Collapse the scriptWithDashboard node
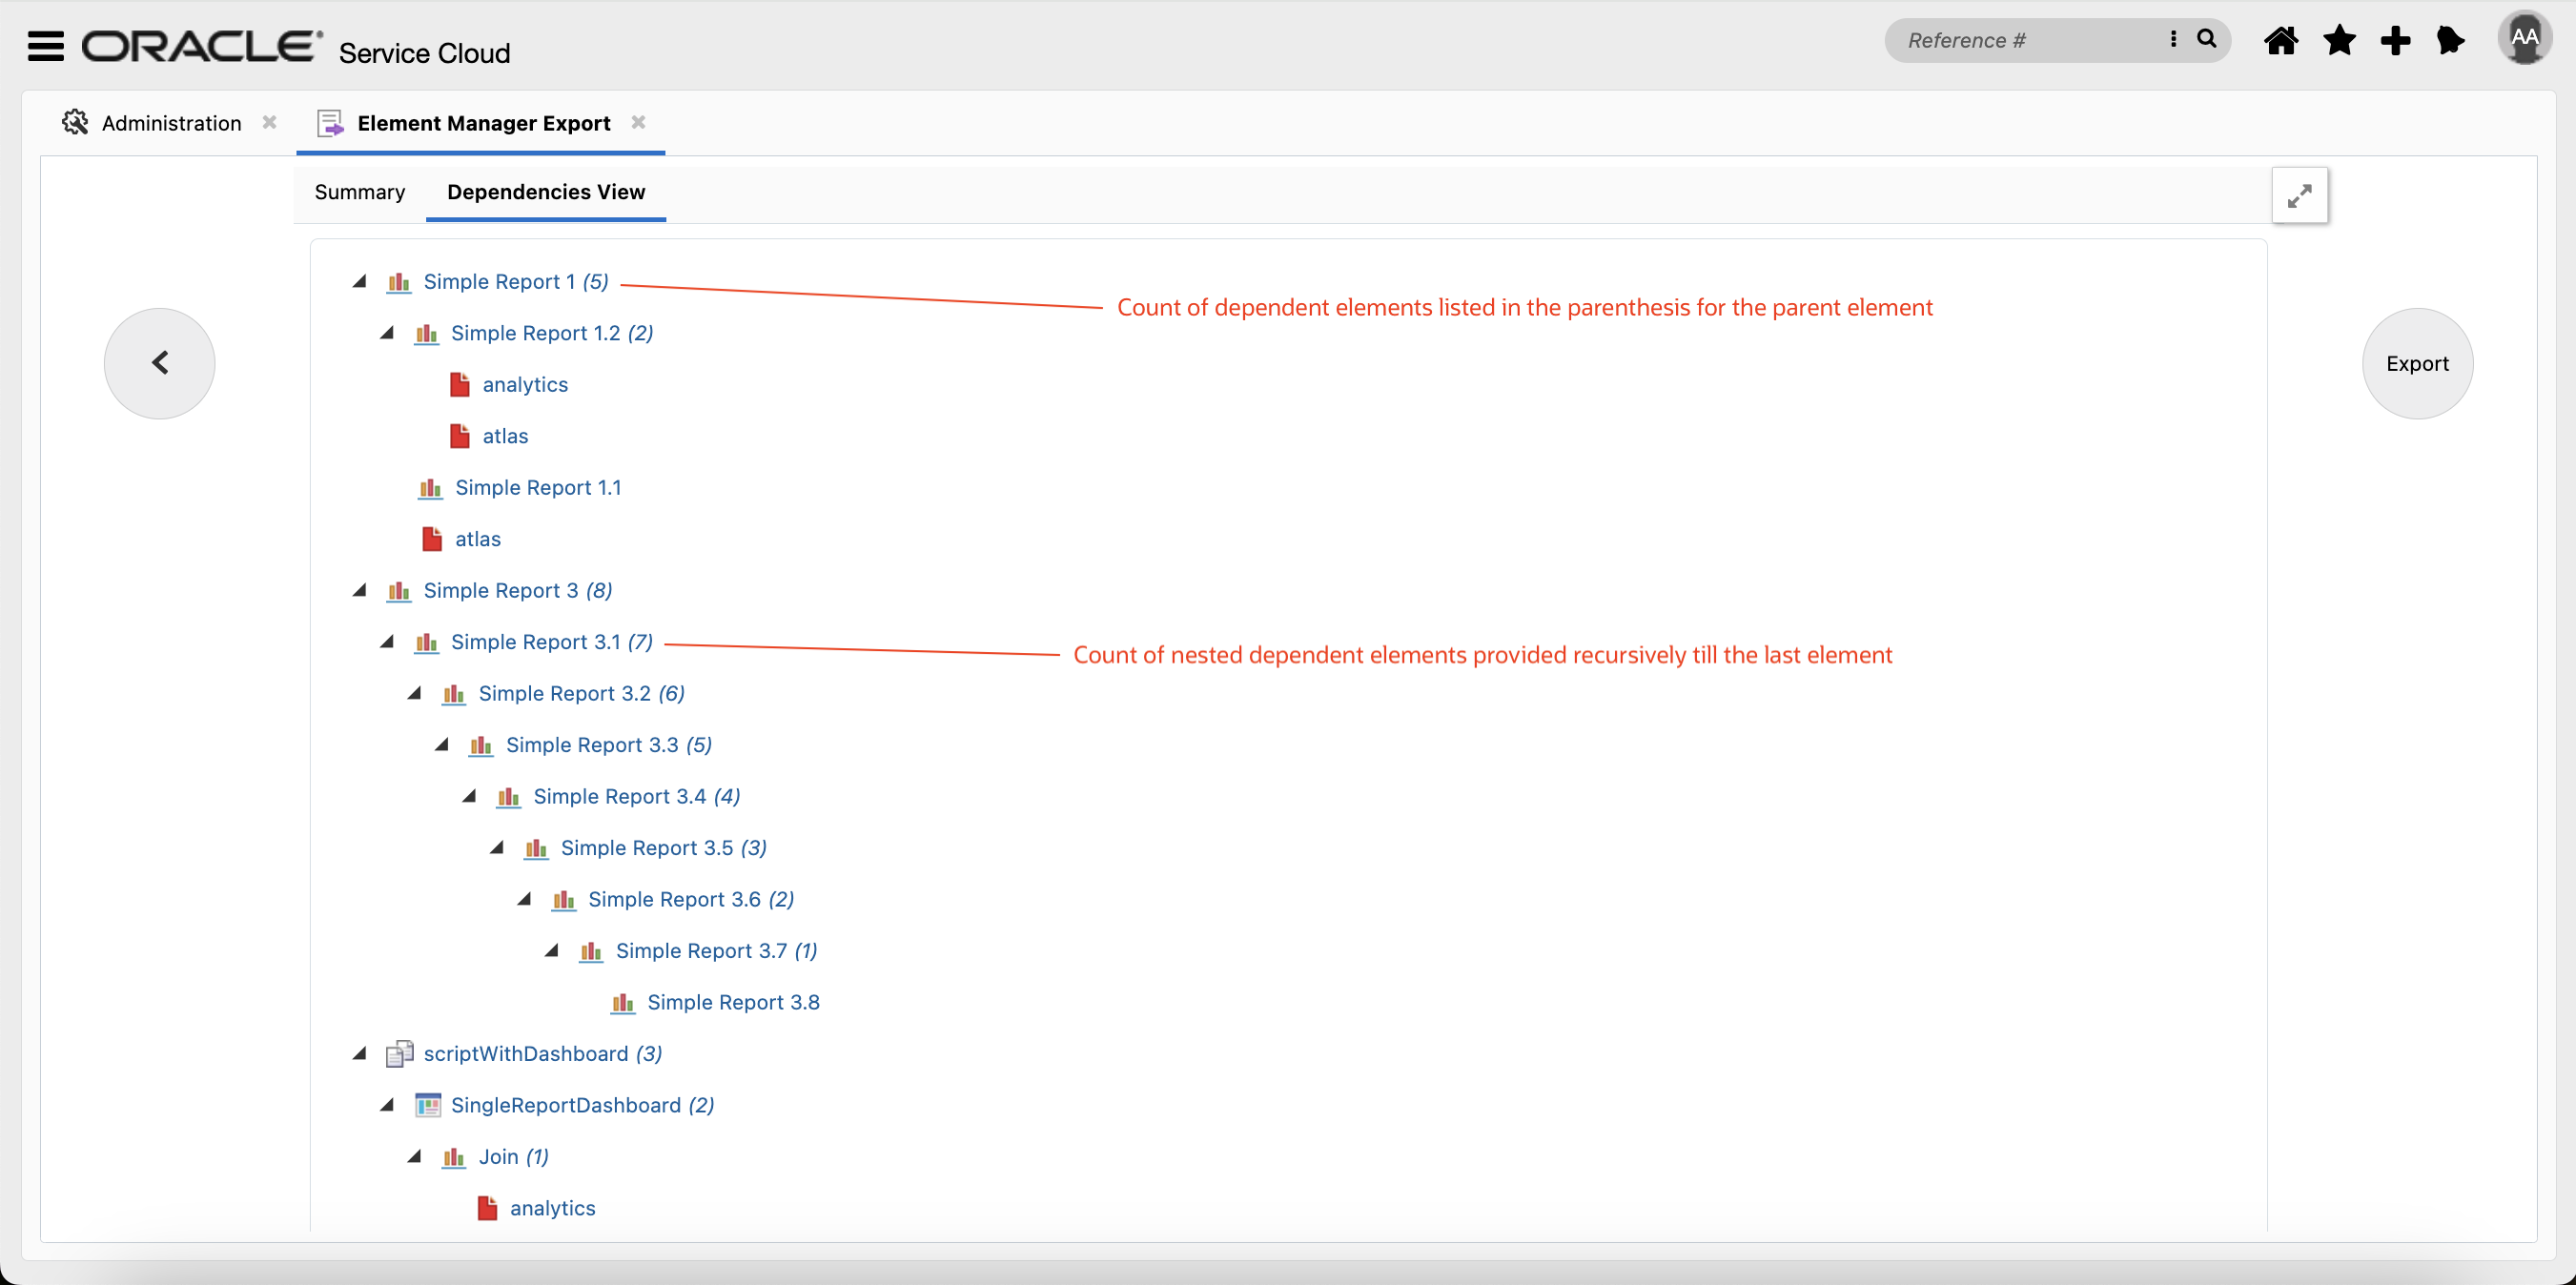The height and width of the screenshot is (1285, 2576). tap(360, 1053)
